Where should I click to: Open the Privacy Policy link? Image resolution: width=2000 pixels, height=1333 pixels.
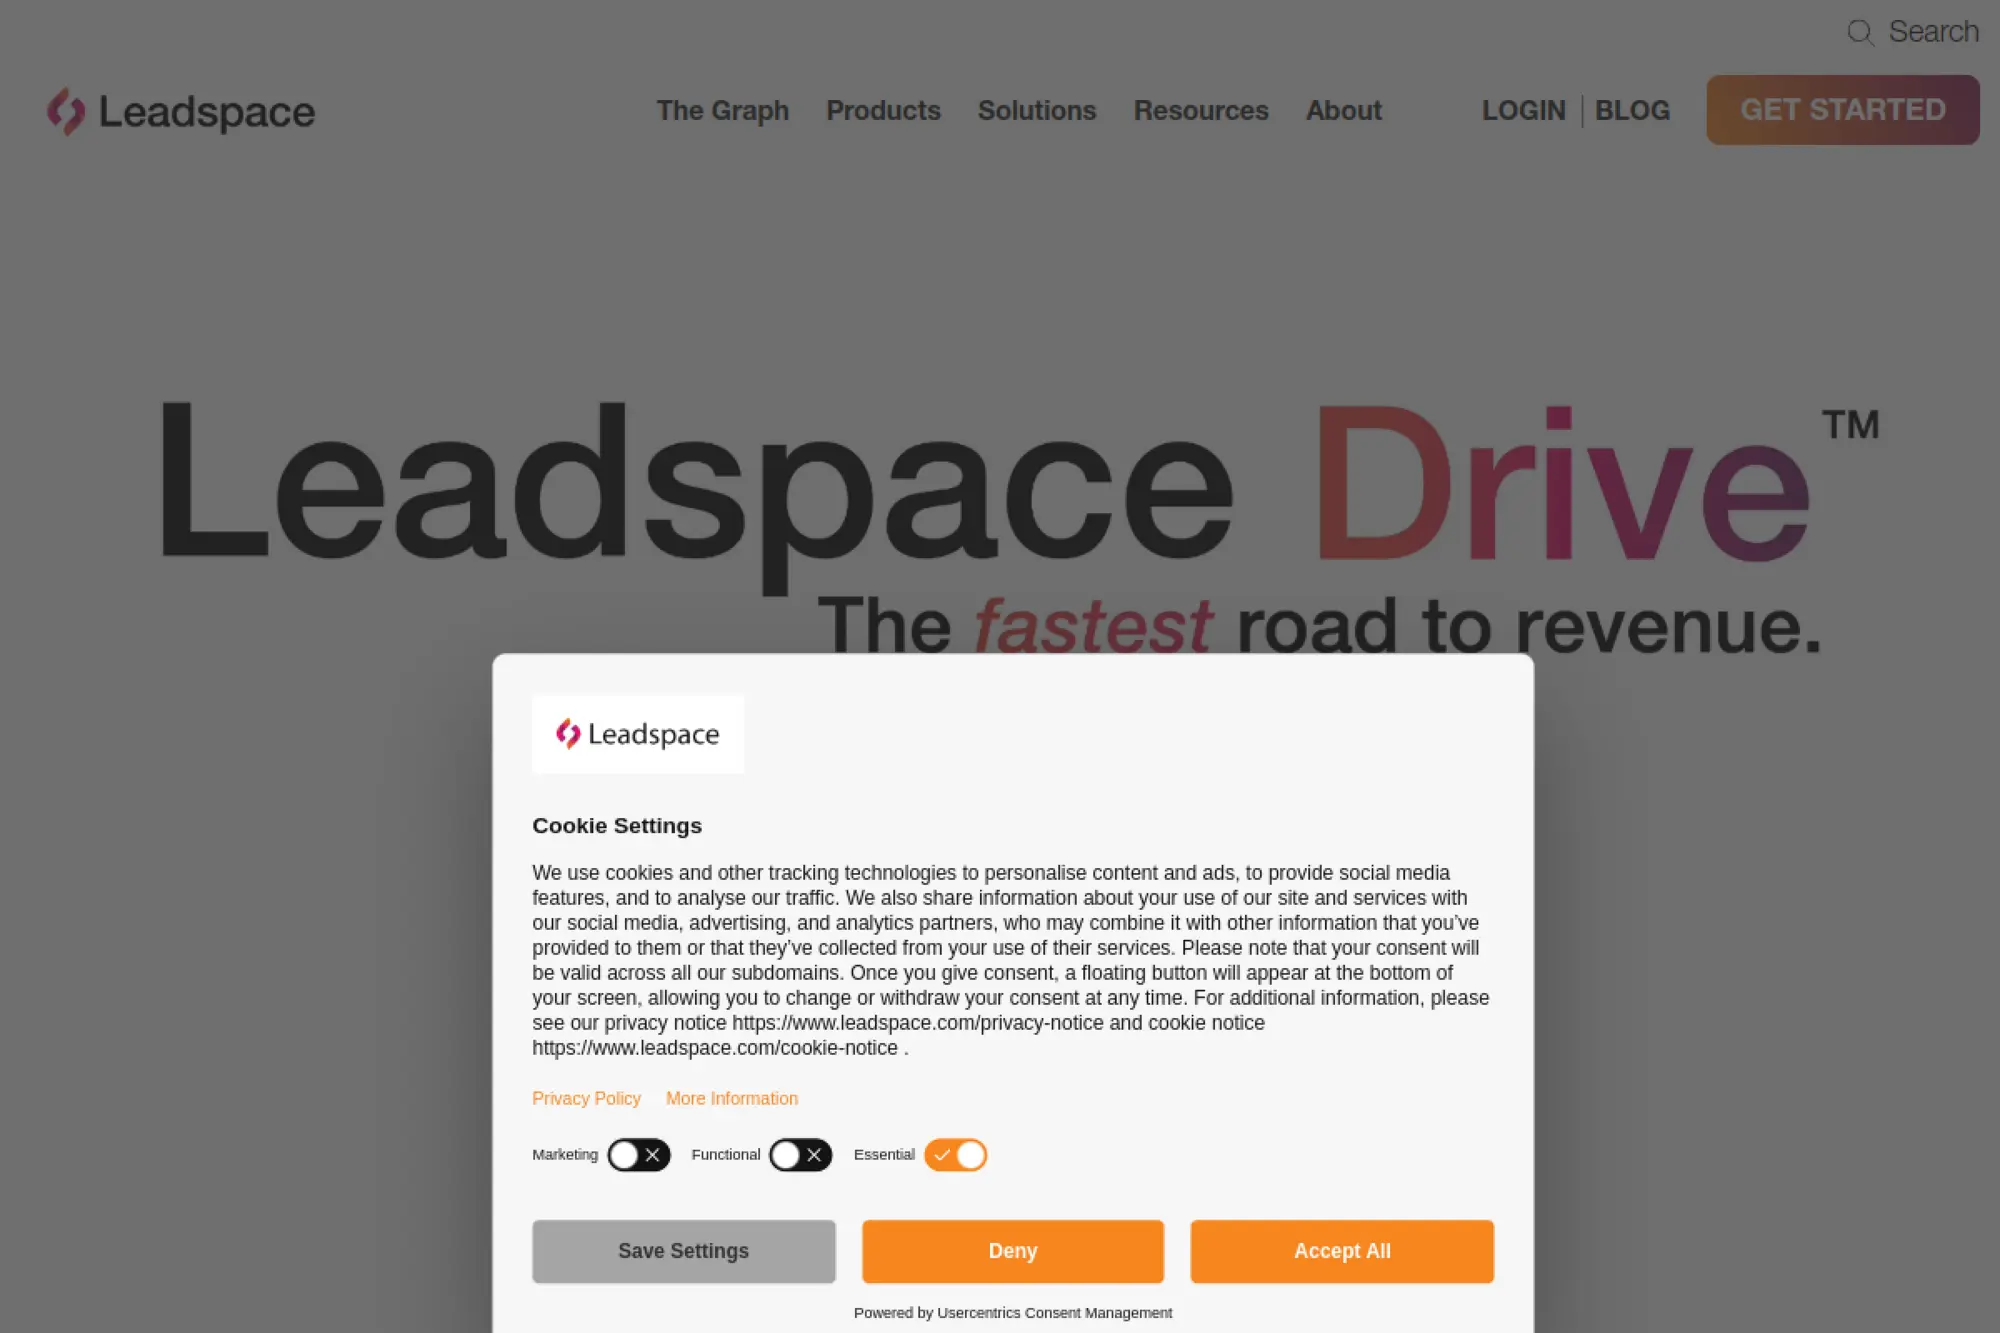click(x=586, y=1098)
